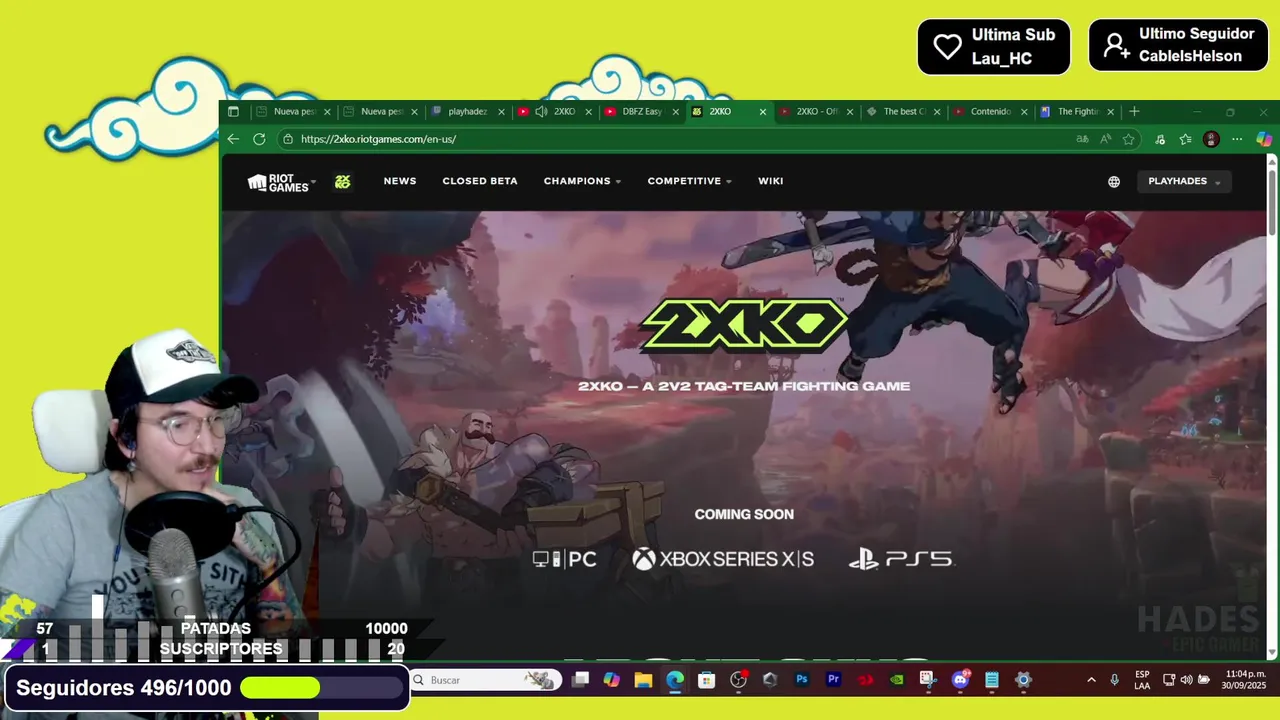Add page to favorites star icon

1129,139
